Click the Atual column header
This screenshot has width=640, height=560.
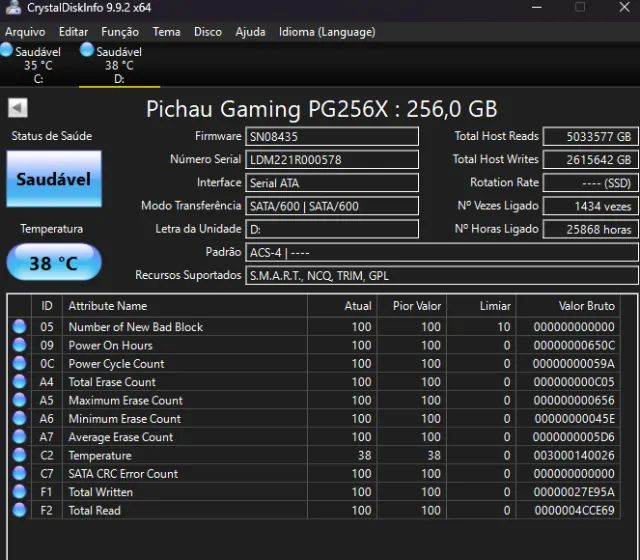click(x=342, y=306)
